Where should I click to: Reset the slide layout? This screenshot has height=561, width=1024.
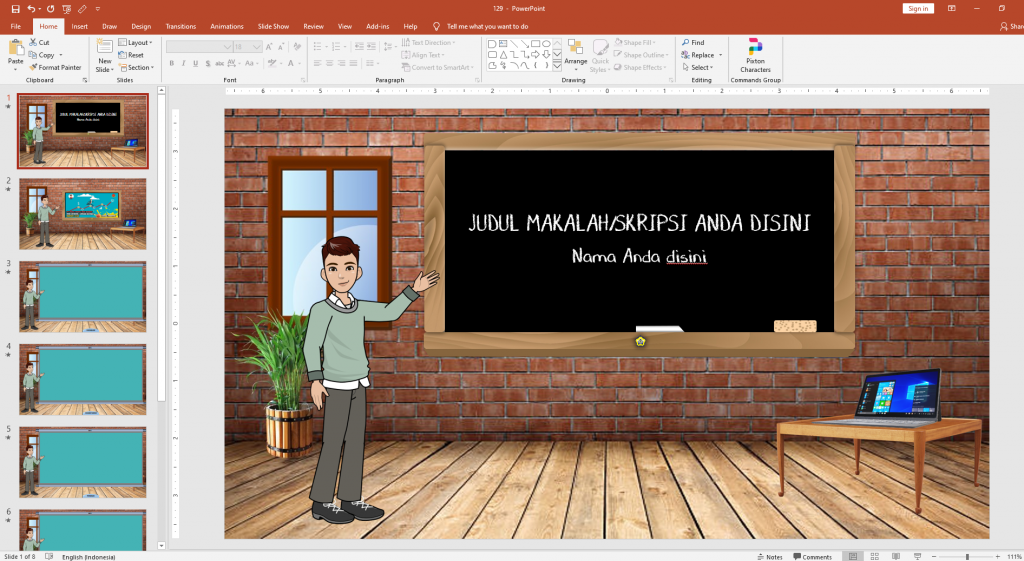[x=131, y=55]
